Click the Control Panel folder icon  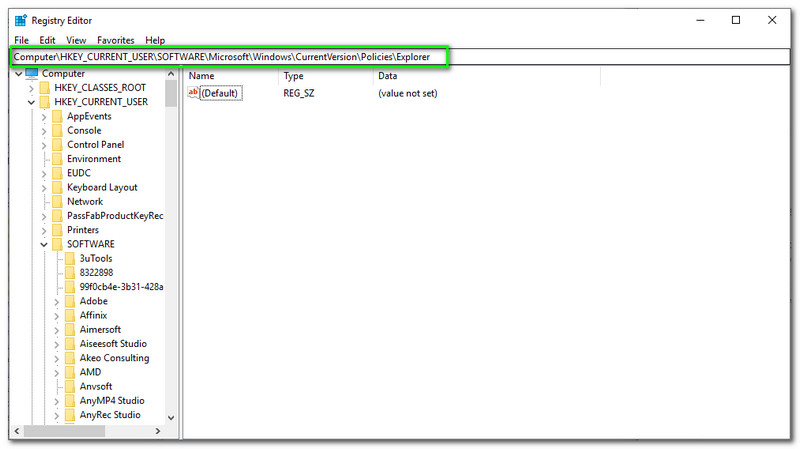tap(58, 145)
